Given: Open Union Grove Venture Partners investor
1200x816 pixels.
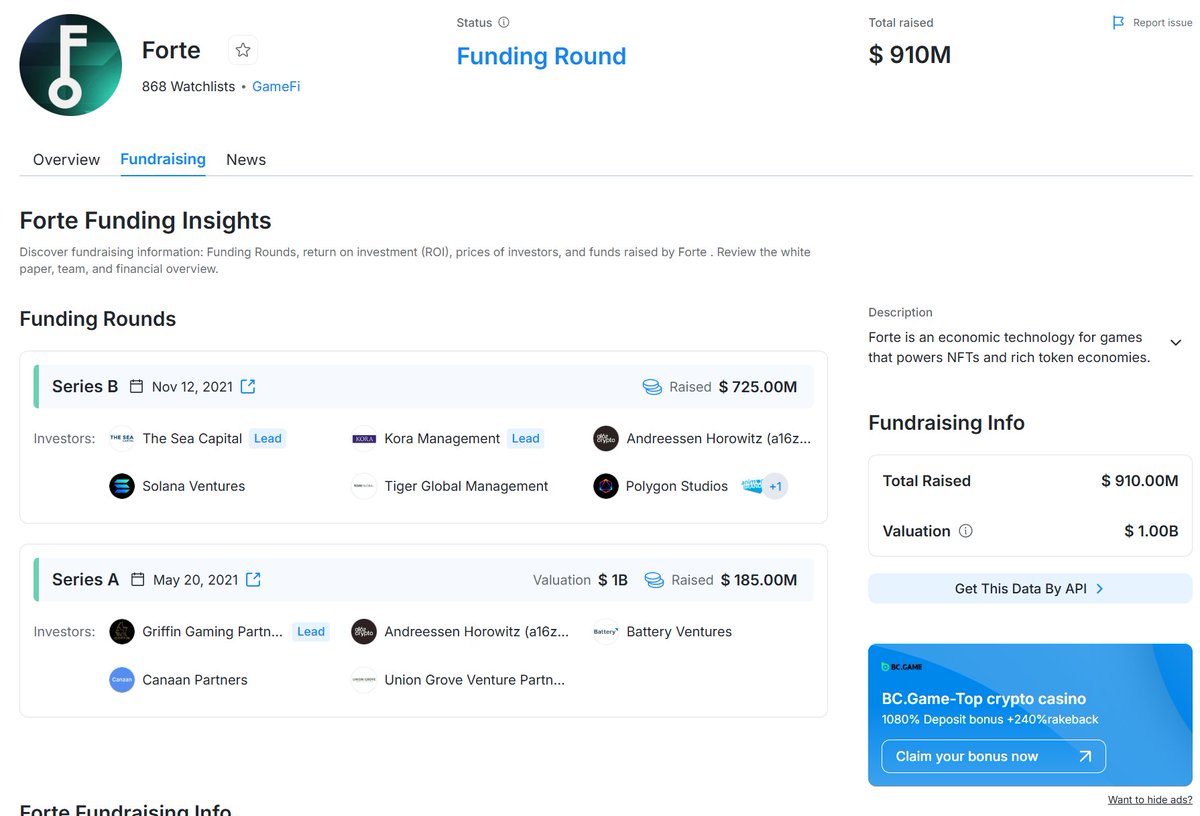Looking at the screenshot, I should click(x=475, y=680).
